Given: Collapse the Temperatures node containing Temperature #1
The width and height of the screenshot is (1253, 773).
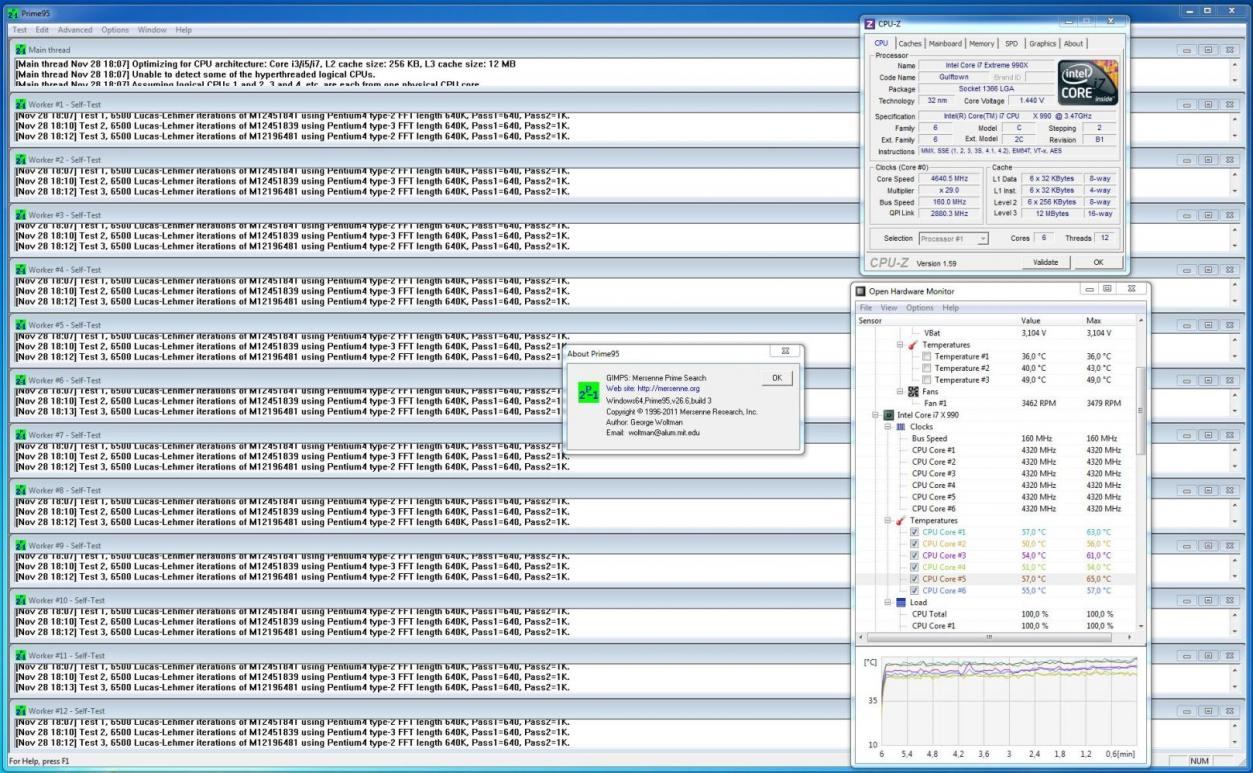Looking at the screenshot, I should 900,344.
